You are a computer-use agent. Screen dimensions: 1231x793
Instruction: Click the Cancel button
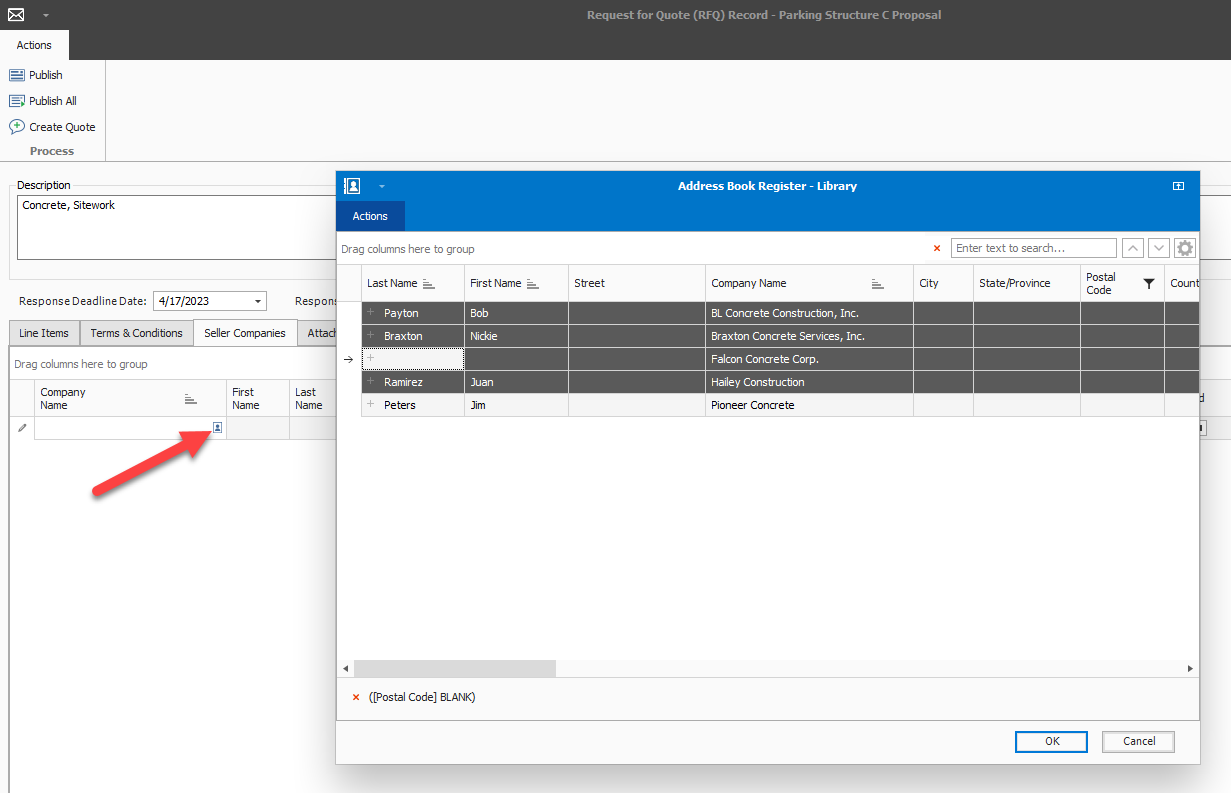1138,741
